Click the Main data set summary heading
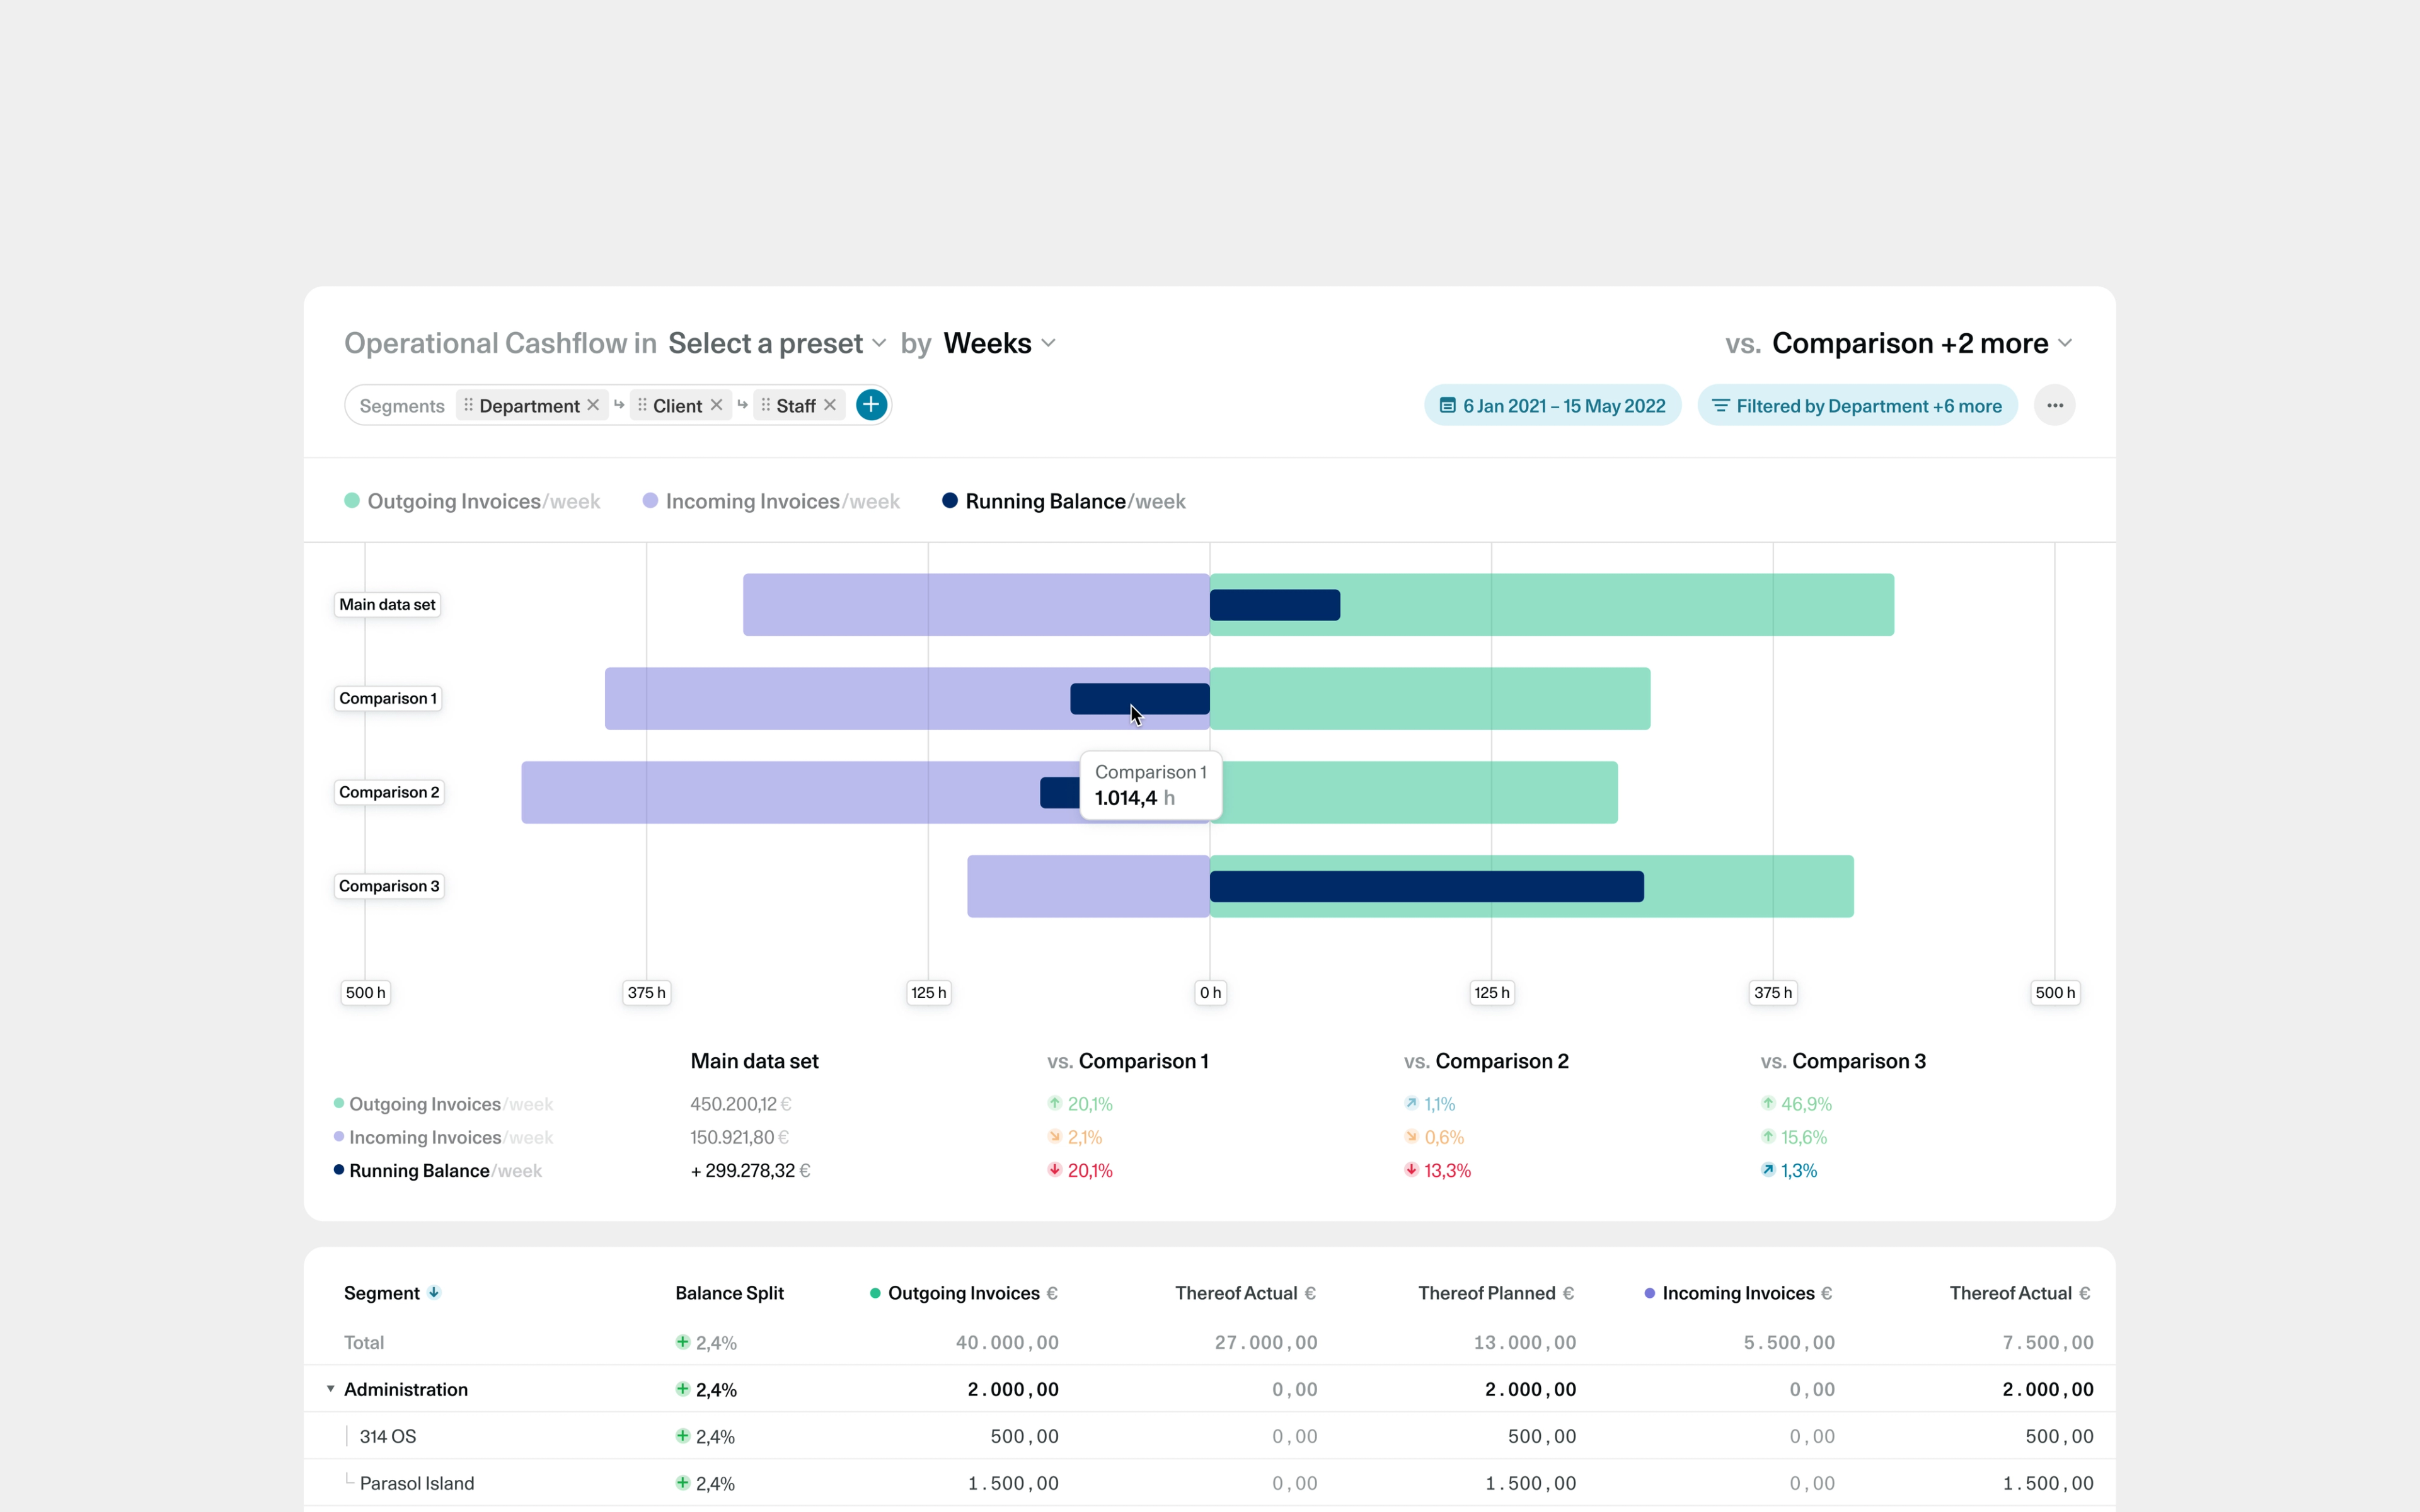This screenshot has width=2420, height=1512. (x=755, y=1061)
